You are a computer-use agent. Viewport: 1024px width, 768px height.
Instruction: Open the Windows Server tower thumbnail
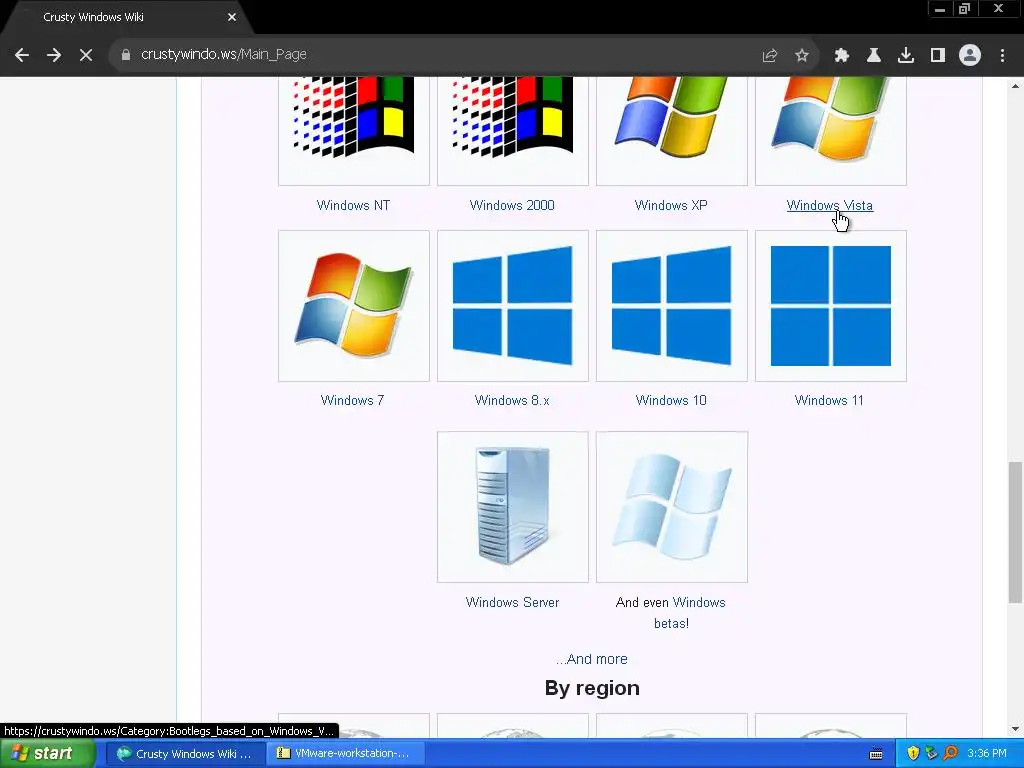click(x=513, y=507)
